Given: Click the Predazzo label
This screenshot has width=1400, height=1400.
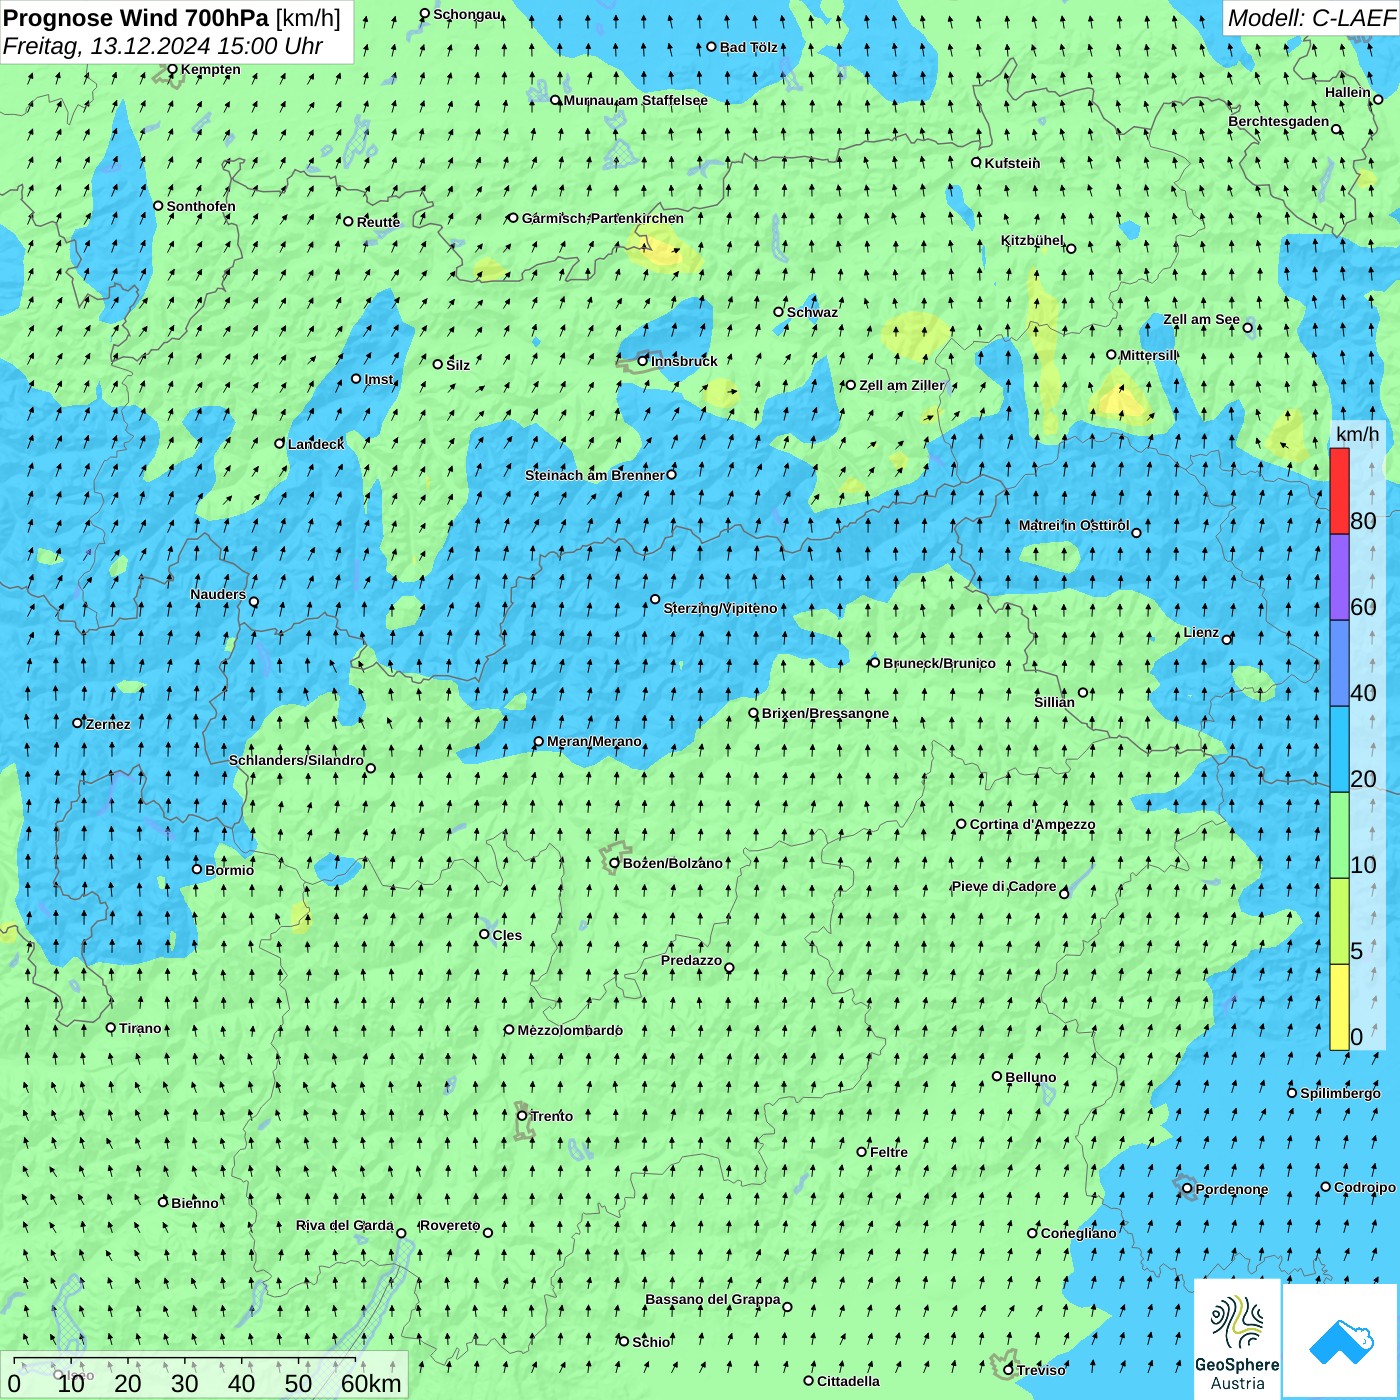Looking at the screenshot, I should 691,960.
